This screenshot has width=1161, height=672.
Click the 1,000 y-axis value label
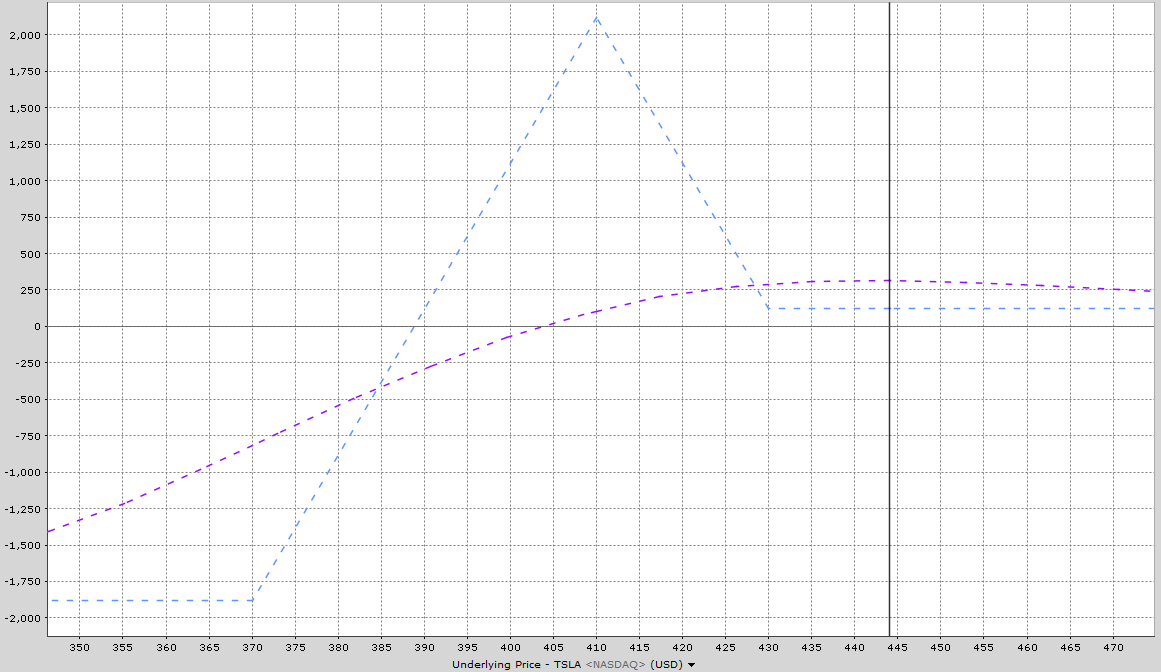pyautogui.click(x=26, y=181)
